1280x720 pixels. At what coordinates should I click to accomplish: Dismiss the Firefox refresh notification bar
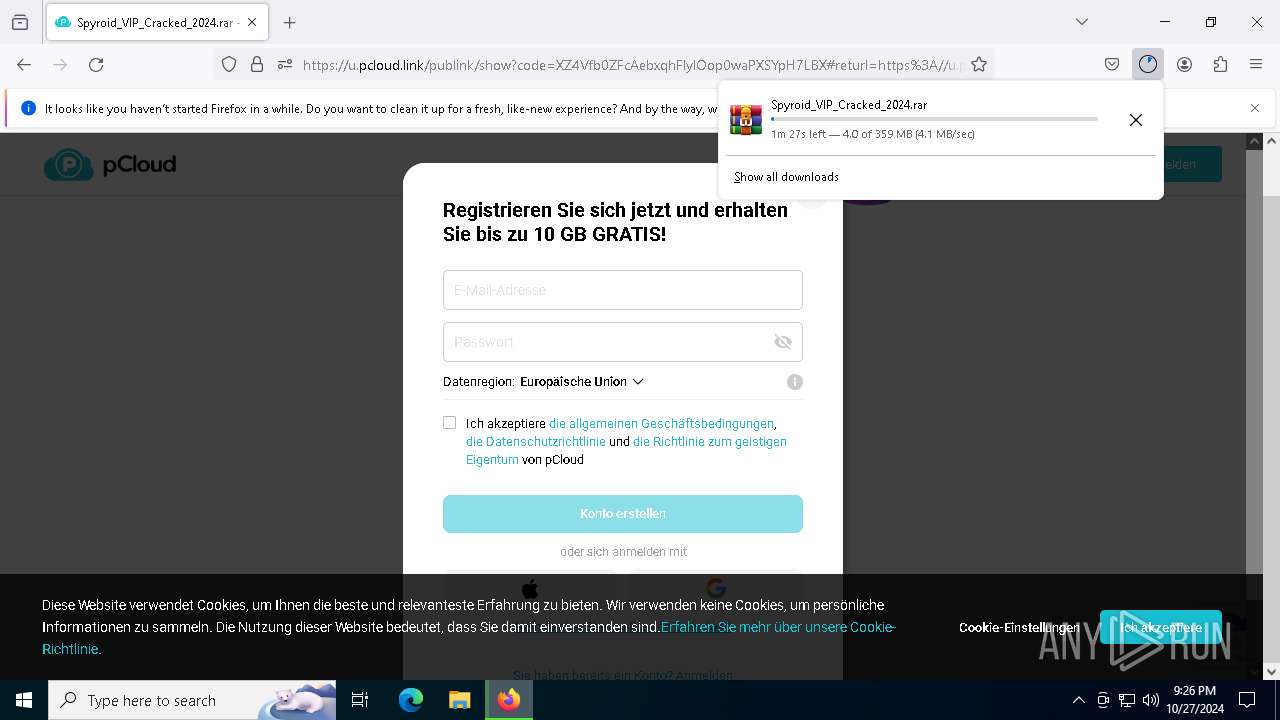1255,108
